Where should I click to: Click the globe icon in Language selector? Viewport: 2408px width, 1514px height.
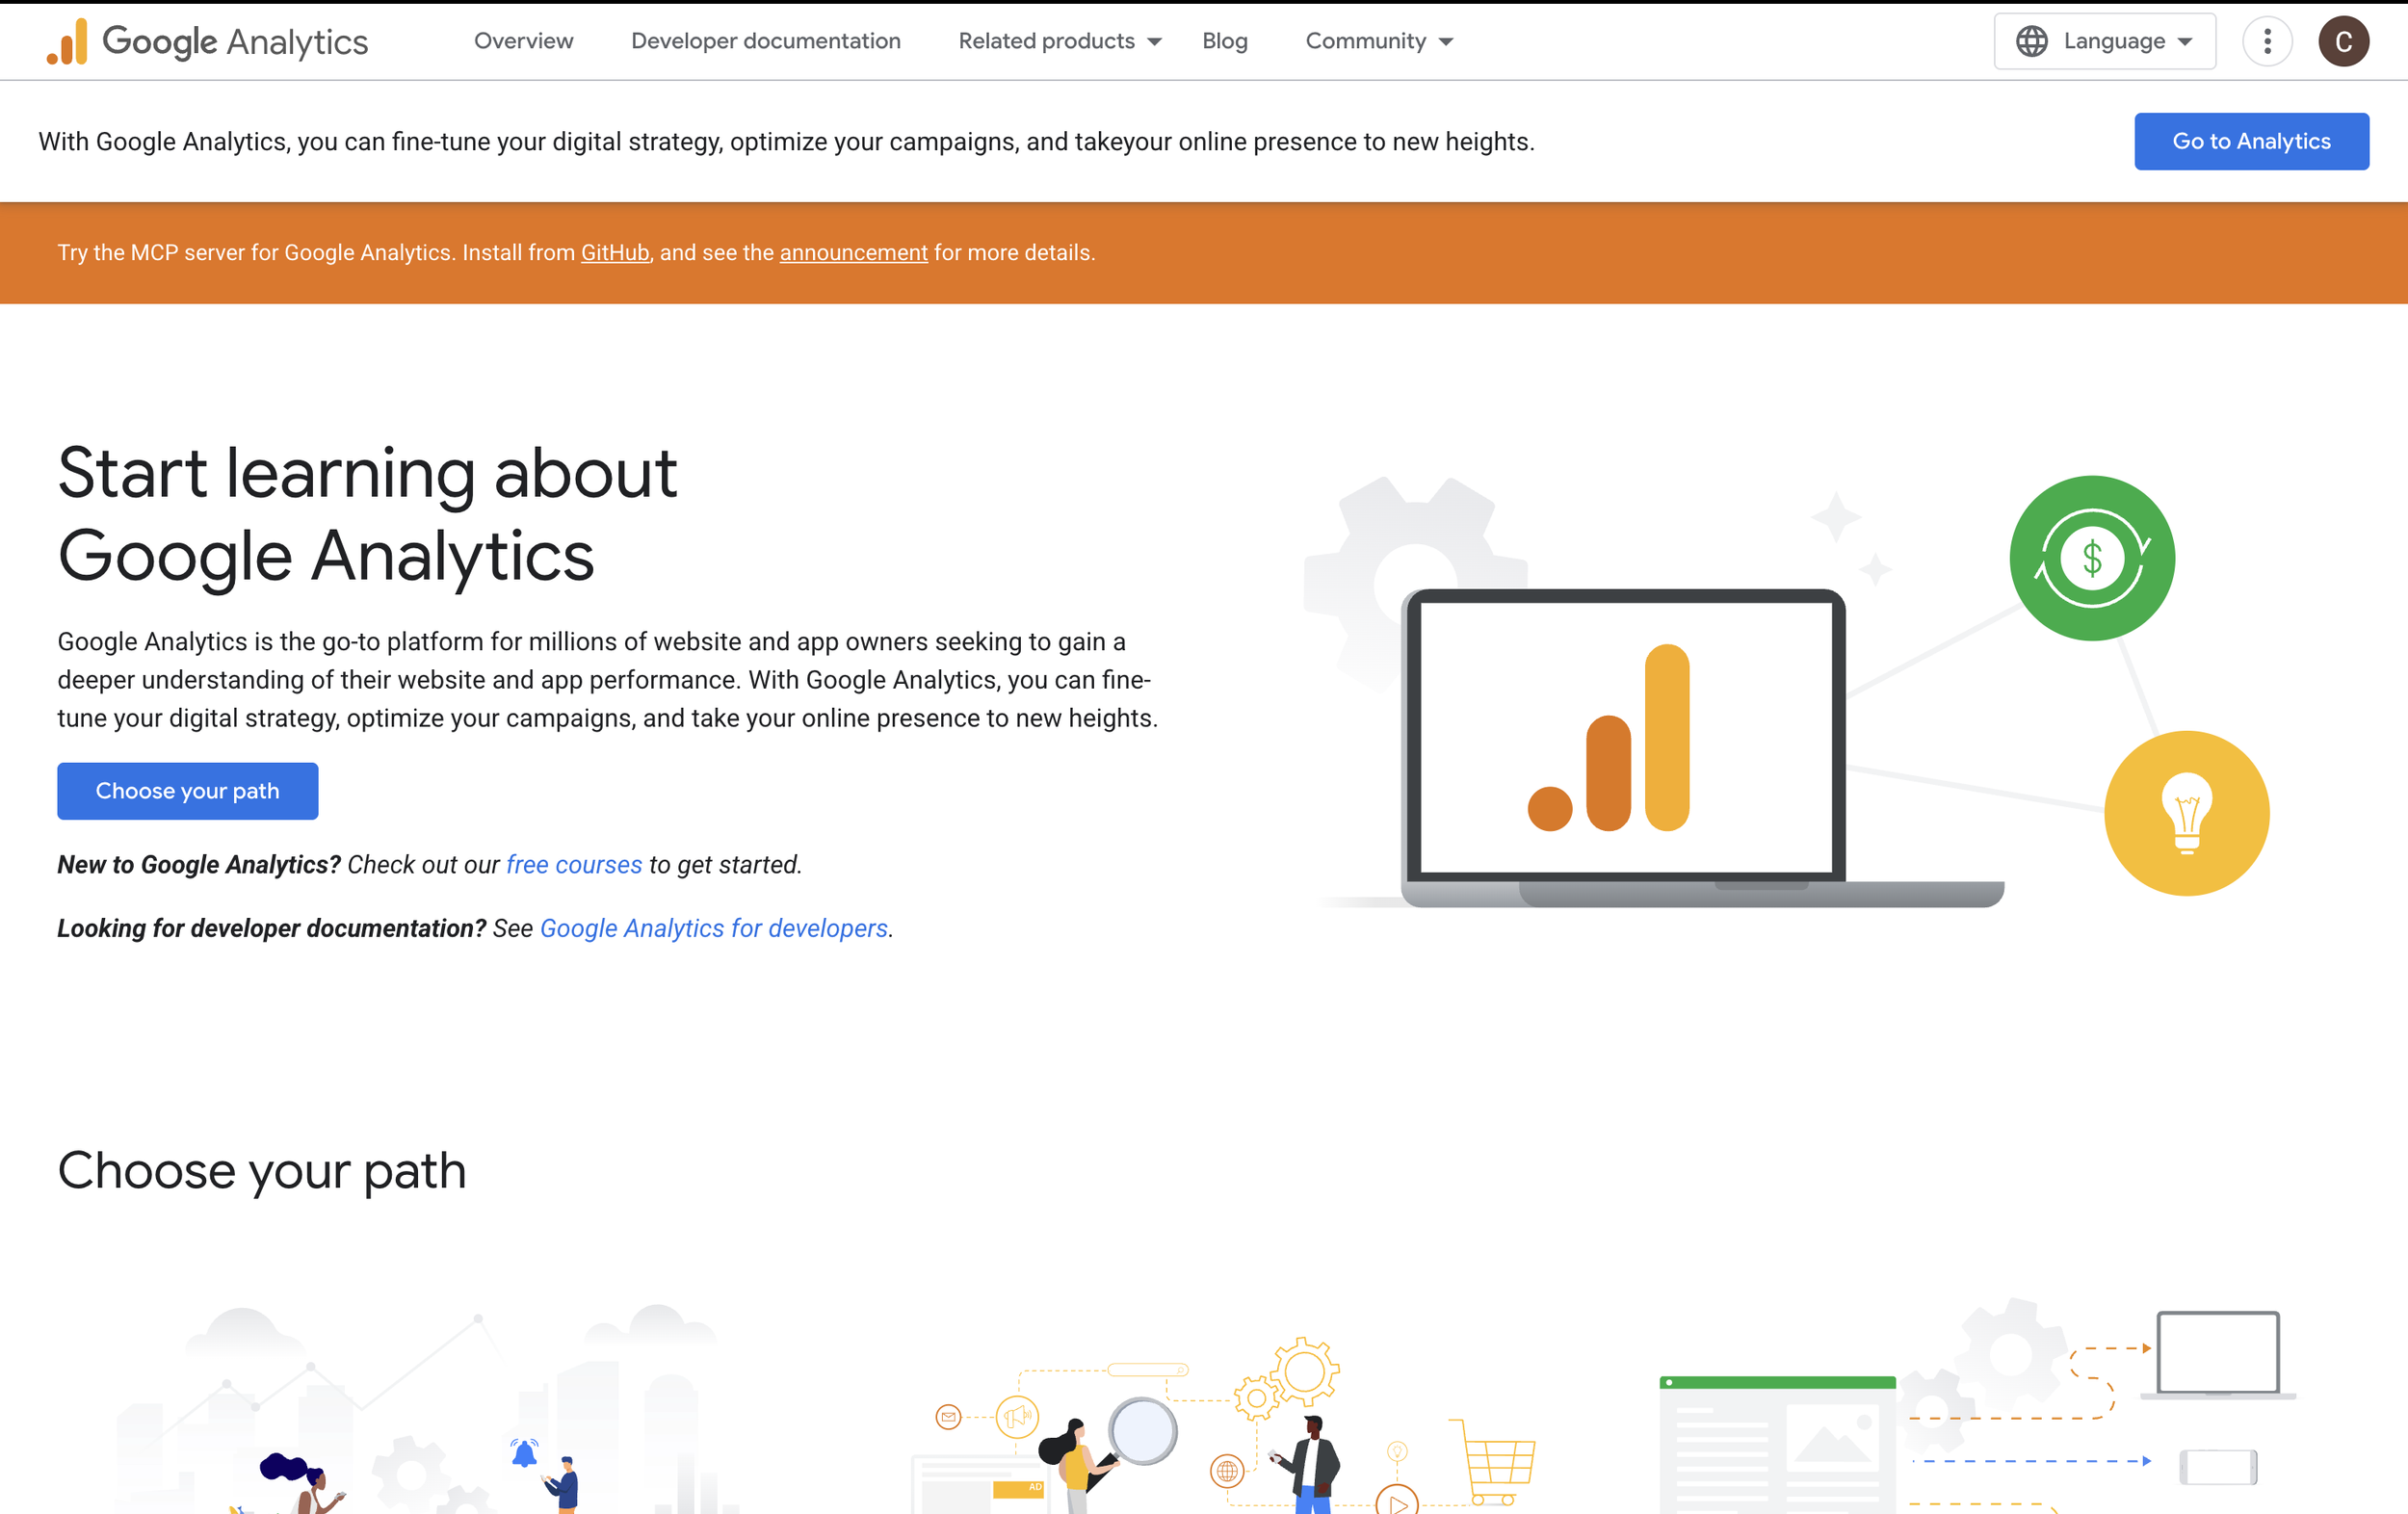pos(2031,41)
